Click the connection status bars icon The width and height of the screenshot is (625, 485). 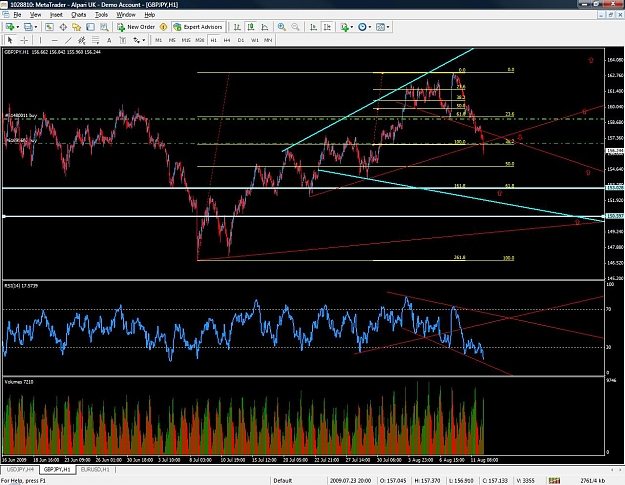[554, 481]
